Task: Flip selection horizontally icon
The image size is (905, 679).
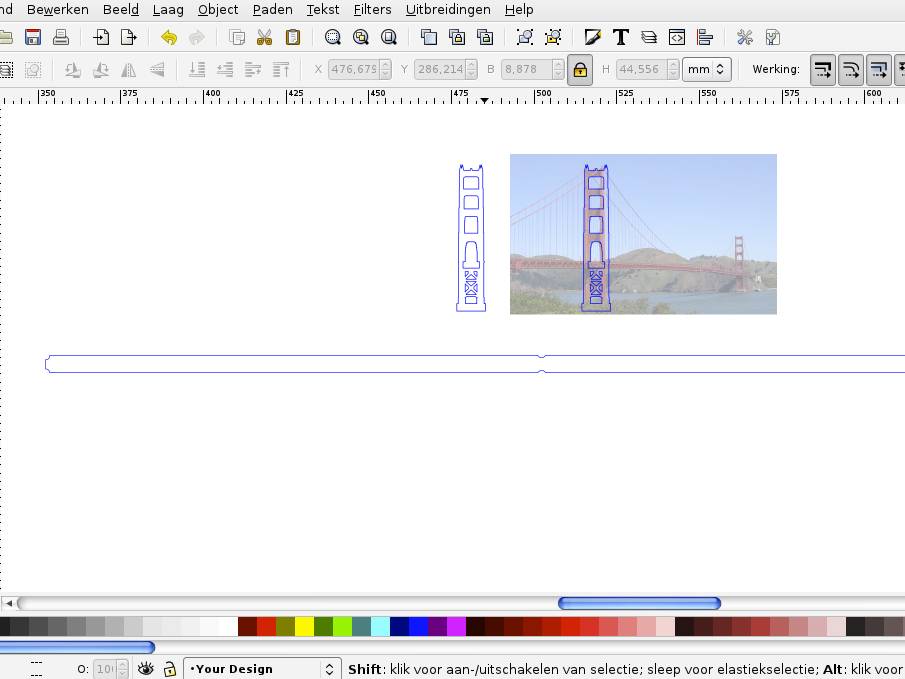Action: point(128,70)
